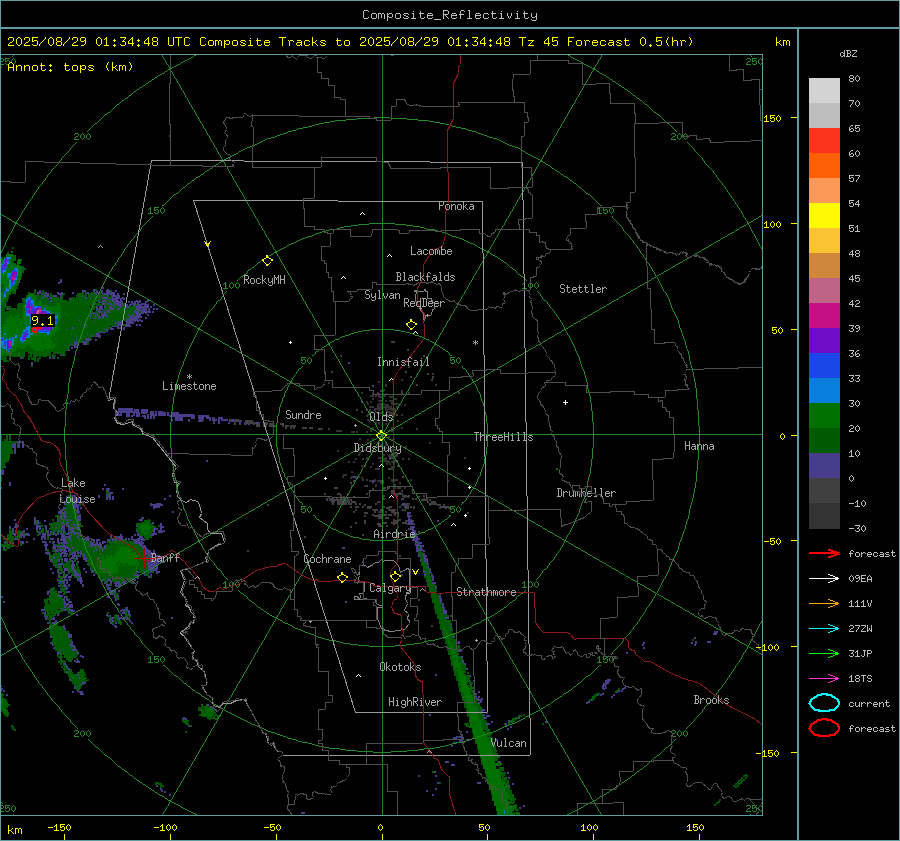Click the ThreeHills label
Image resolution: width=900 pixels, height=841 pixels.
click(503, 437)
